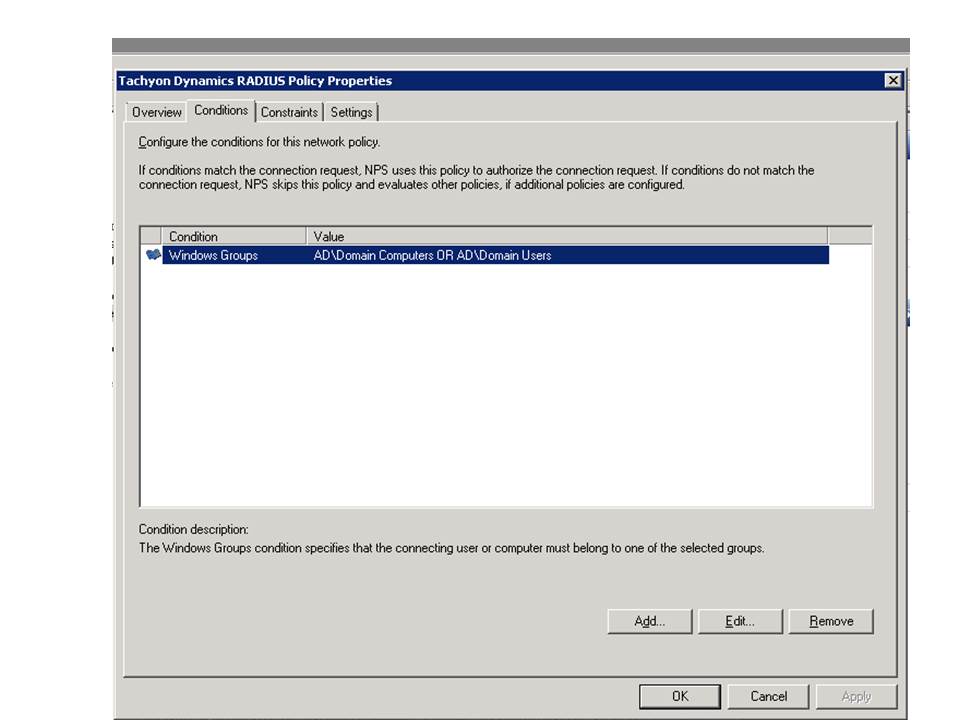The width and height of the screenshot is (960, 720).
Task: Click the AD\Domain Computers OR AD\Domain Users value
Action: 432,255
